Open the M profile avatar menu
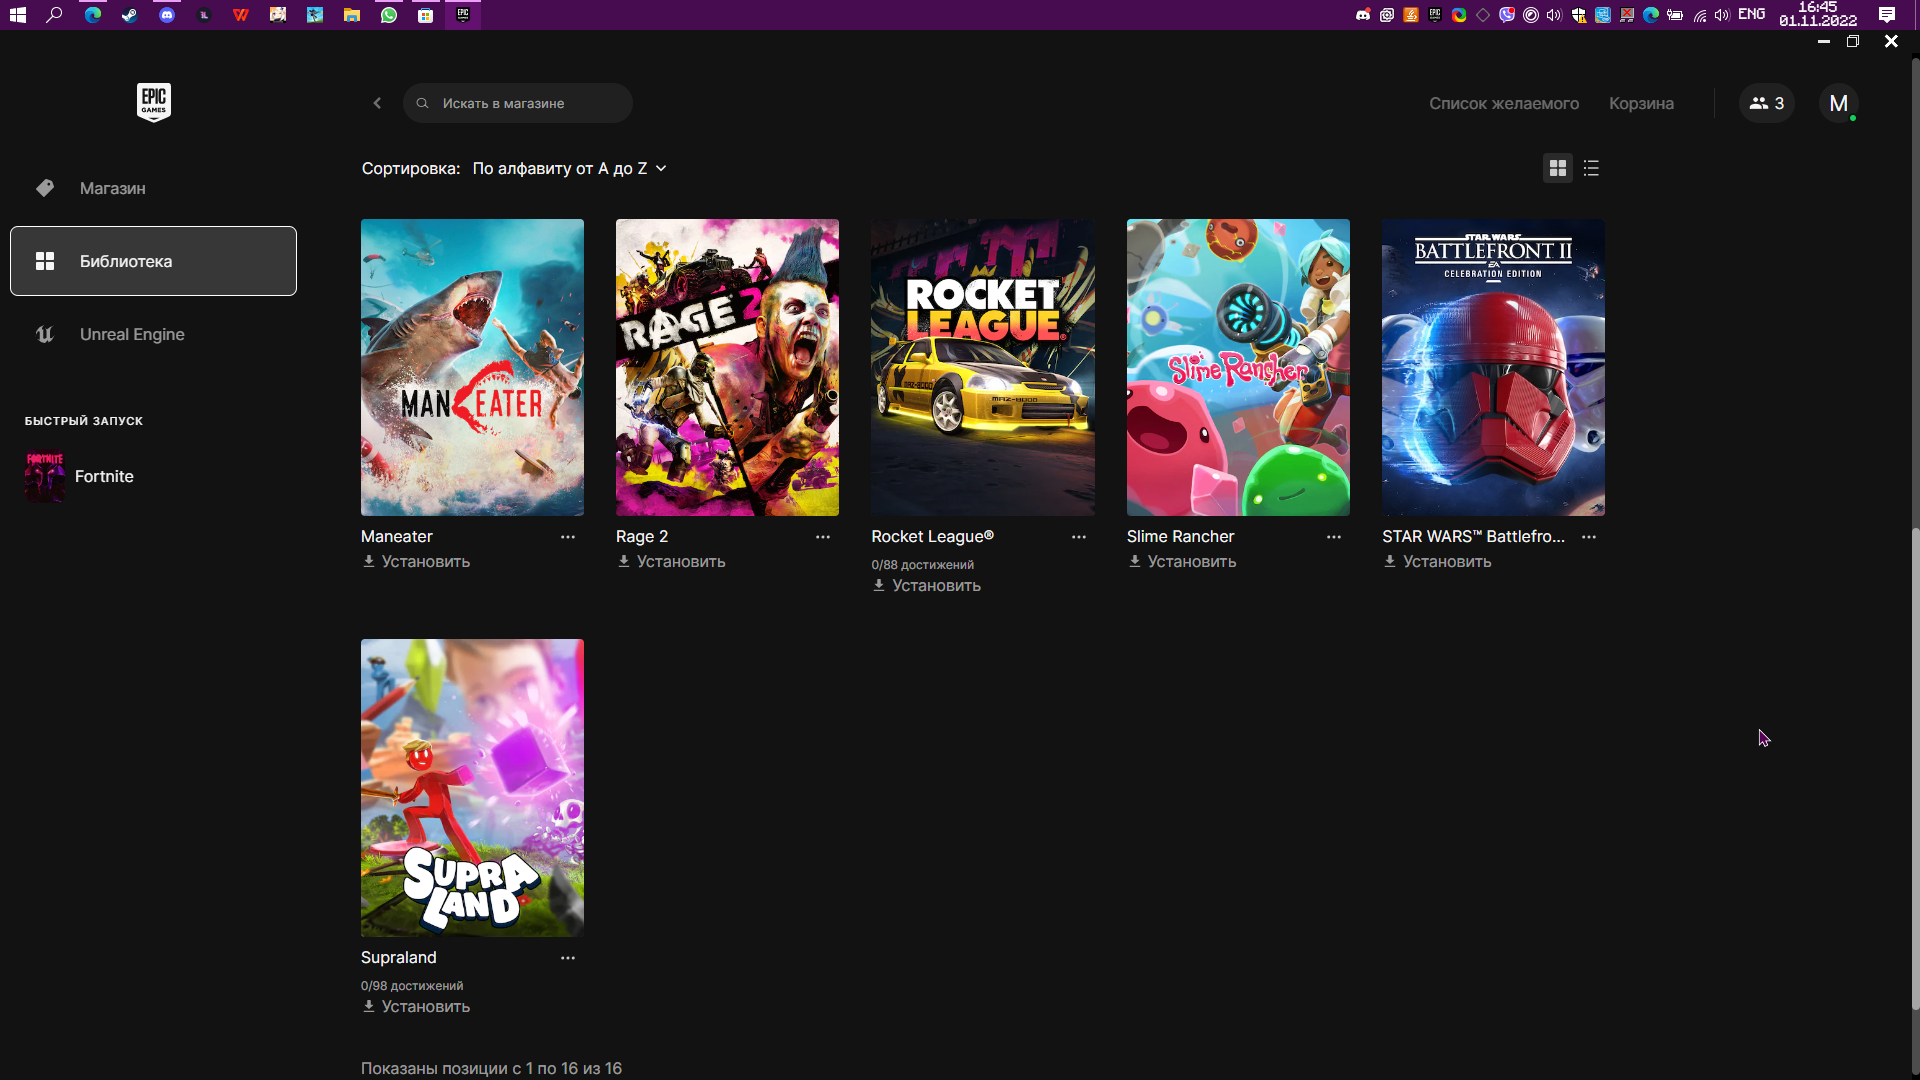The width and height of the screenshot is (1920, 1080). click(x=1838, y=103)
